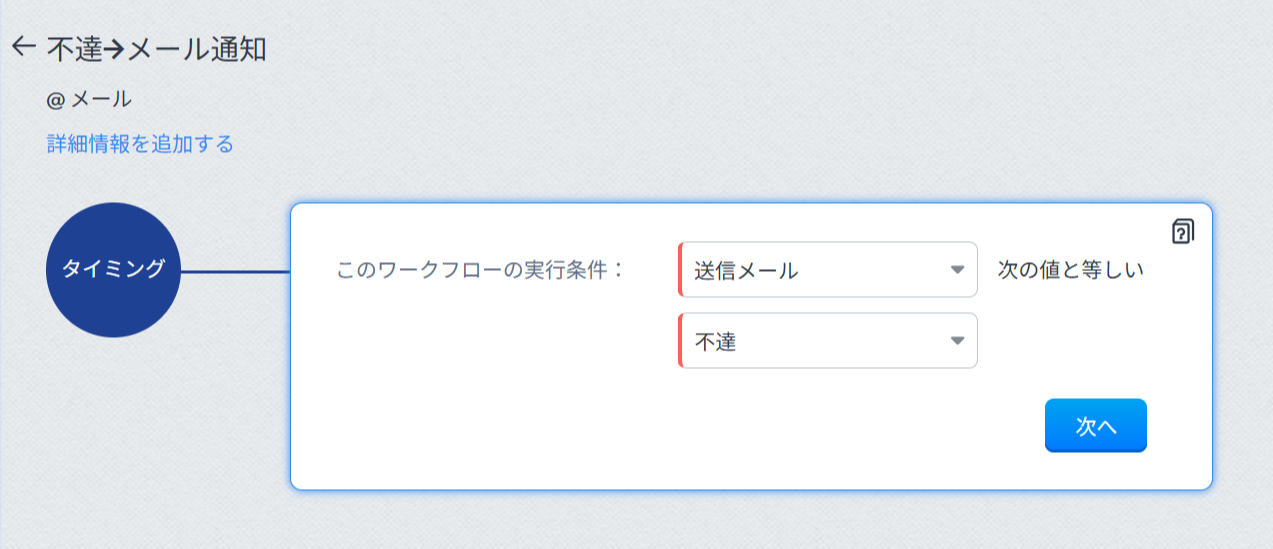Screen dimensions: 1273x549
Task: Open the 詳細情報を追加する link
Action: point(140,144)
